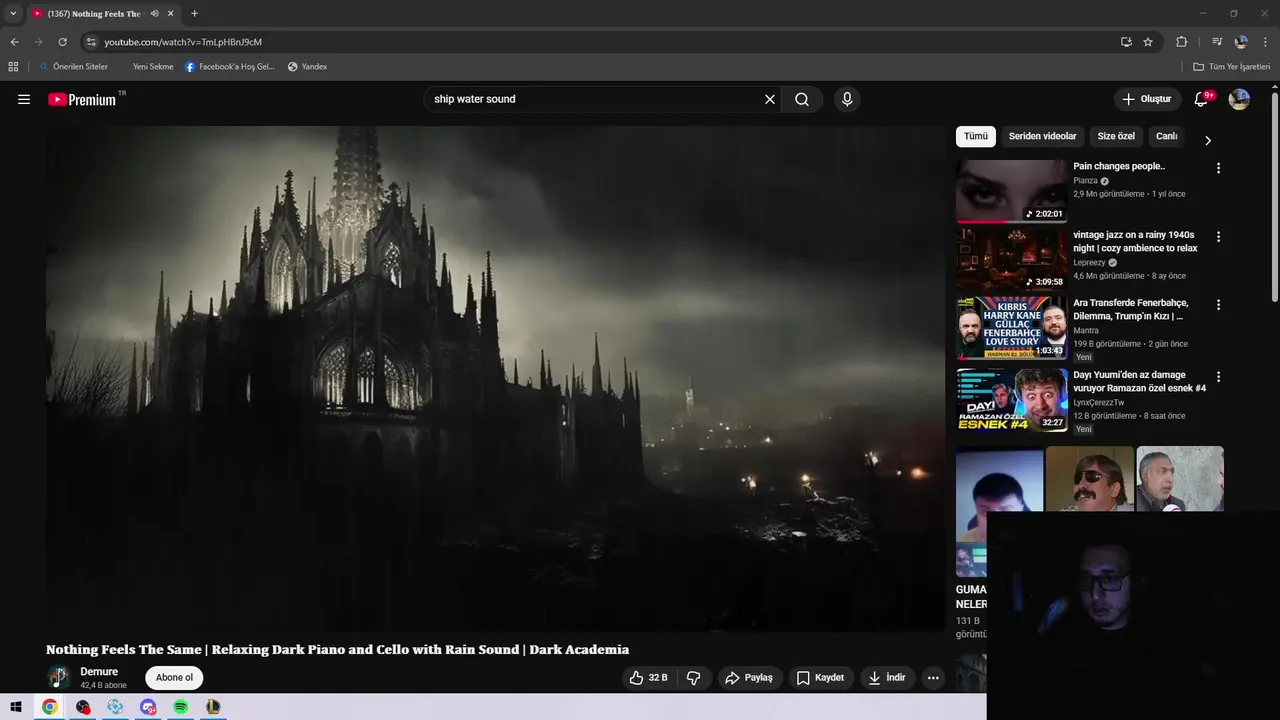Viewport: 1280px width, 720px height.
Task: Download video with İndir button
Action: 887,677
